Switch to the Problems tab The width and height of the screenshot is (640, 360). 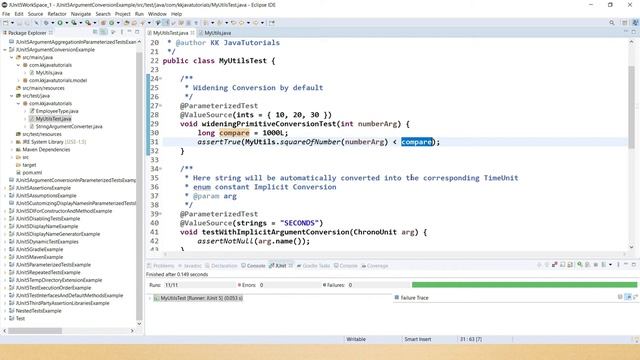(x=161, y=266)
